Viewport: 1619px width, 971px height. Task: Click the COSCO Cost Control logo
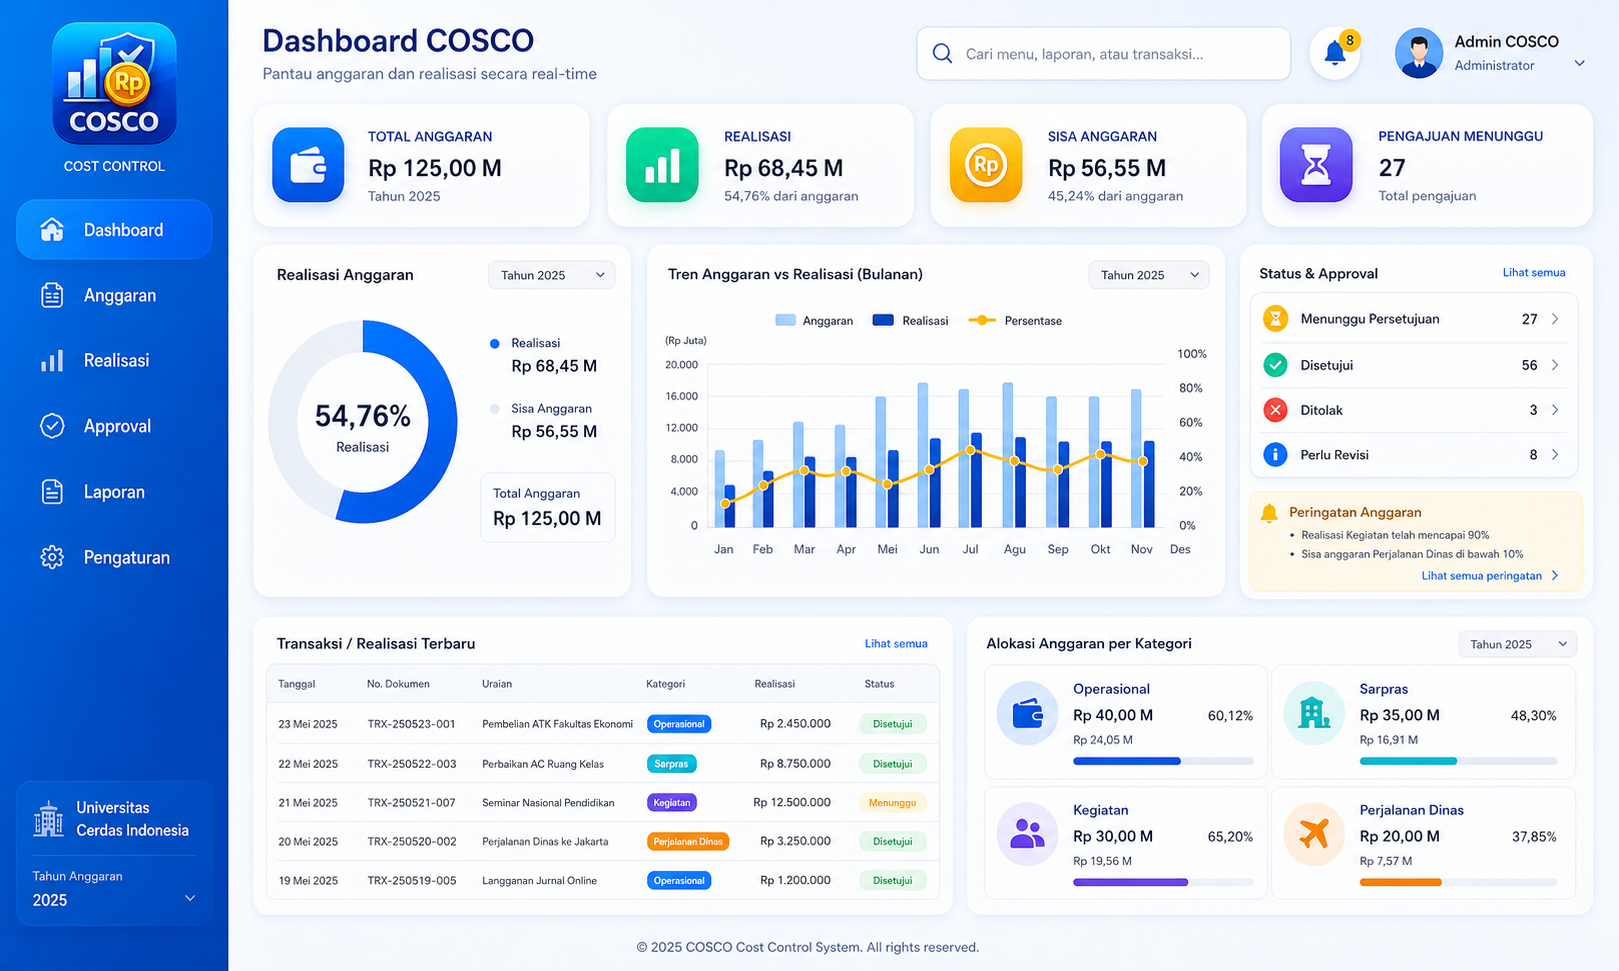click(114, 84)
